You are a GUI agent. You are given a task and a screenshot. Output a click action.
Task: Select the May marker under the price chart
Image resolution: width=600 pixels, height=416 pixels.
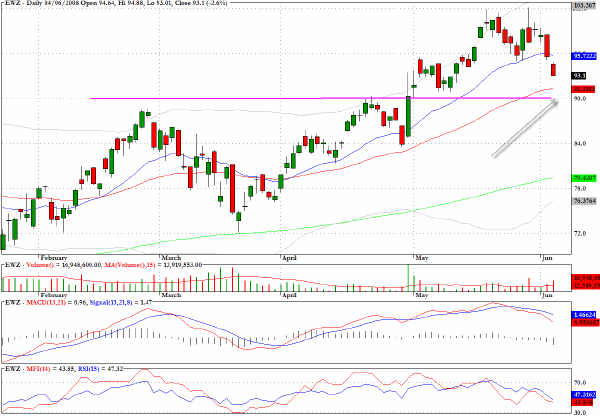pyautogui.click(x=422, y=258)
